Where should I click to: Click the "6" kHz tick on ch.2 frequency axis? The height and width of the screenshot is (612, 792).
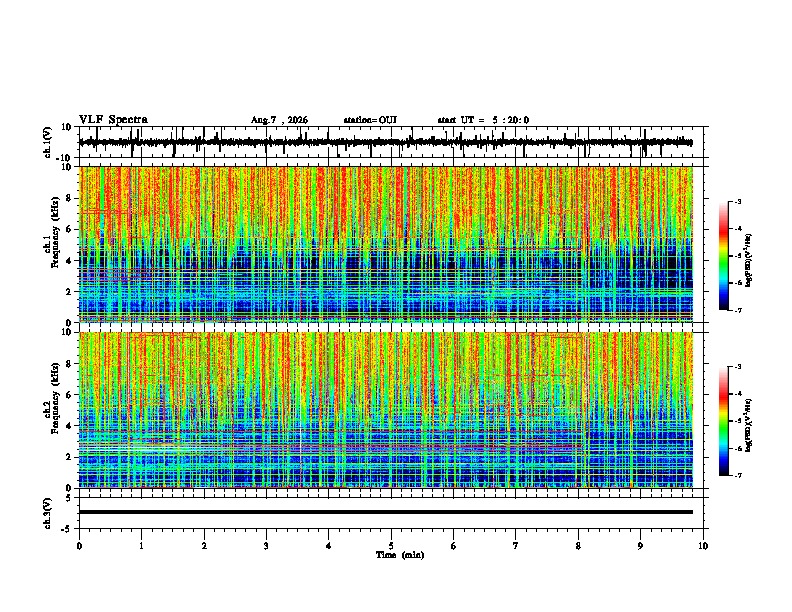[70, 395]
